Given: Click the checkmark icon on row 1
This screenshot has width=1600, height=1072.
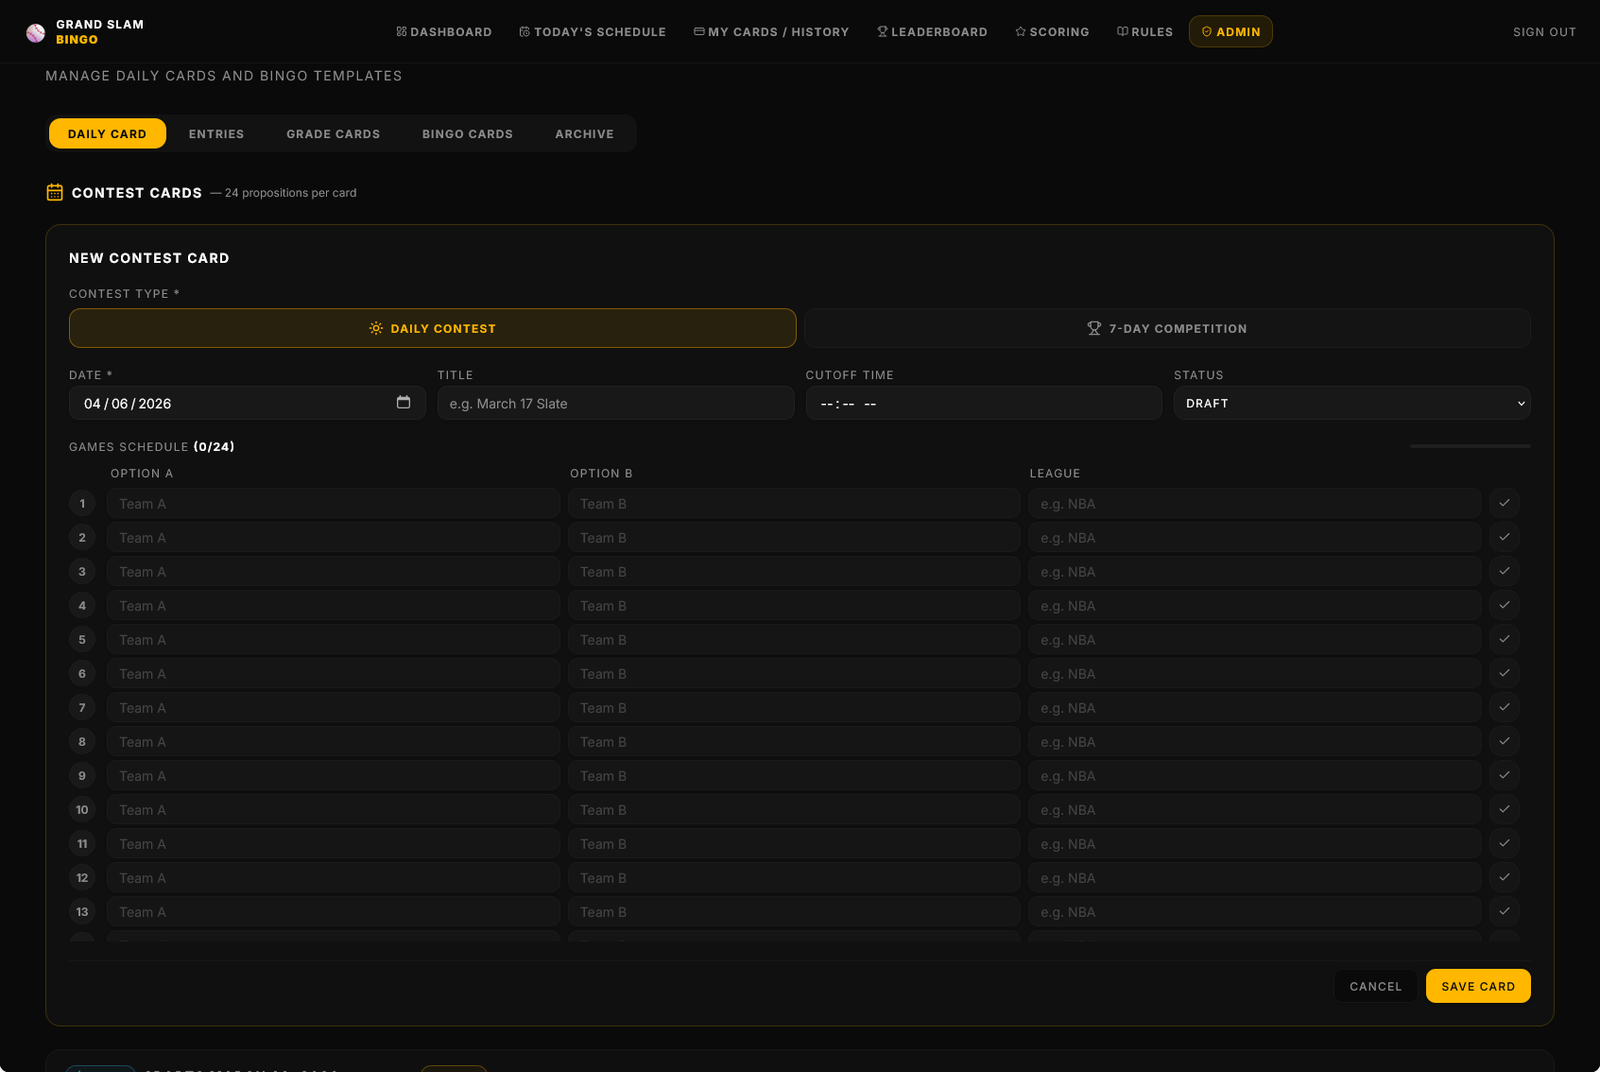Looking at the screenshot, I should (1504, 503).
